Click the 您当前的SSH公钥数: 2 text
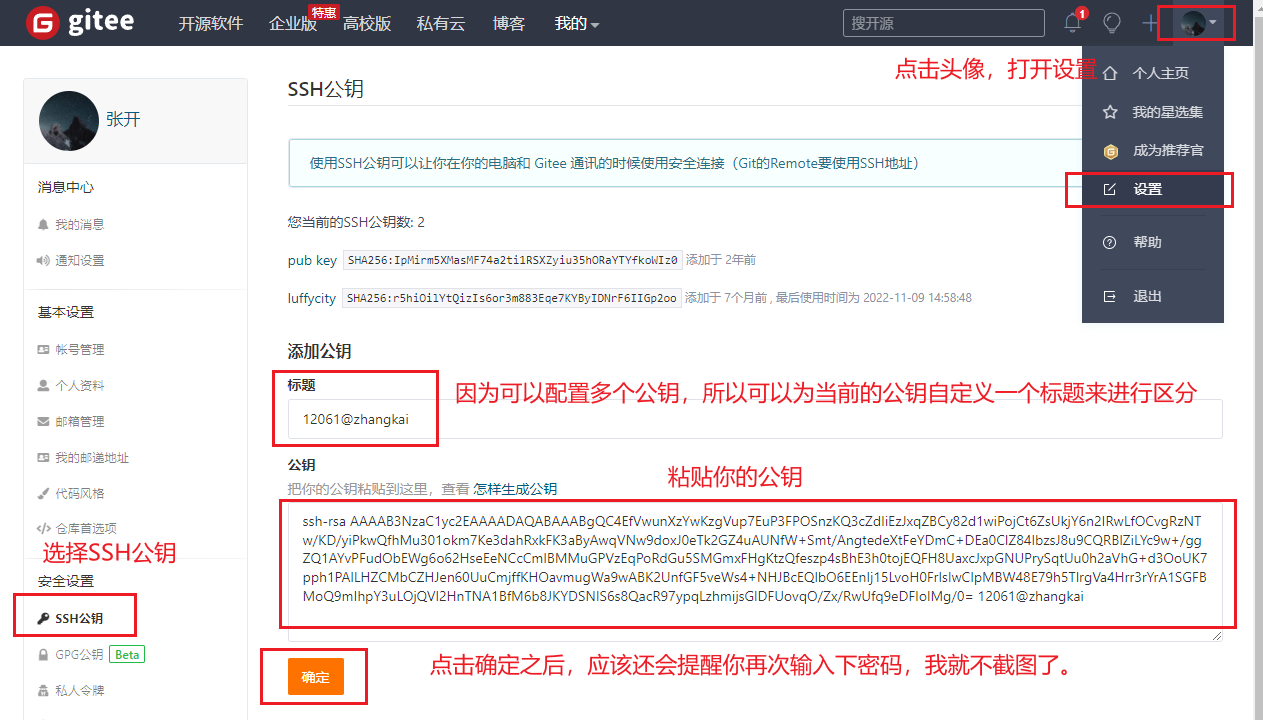 pos(356,222)
